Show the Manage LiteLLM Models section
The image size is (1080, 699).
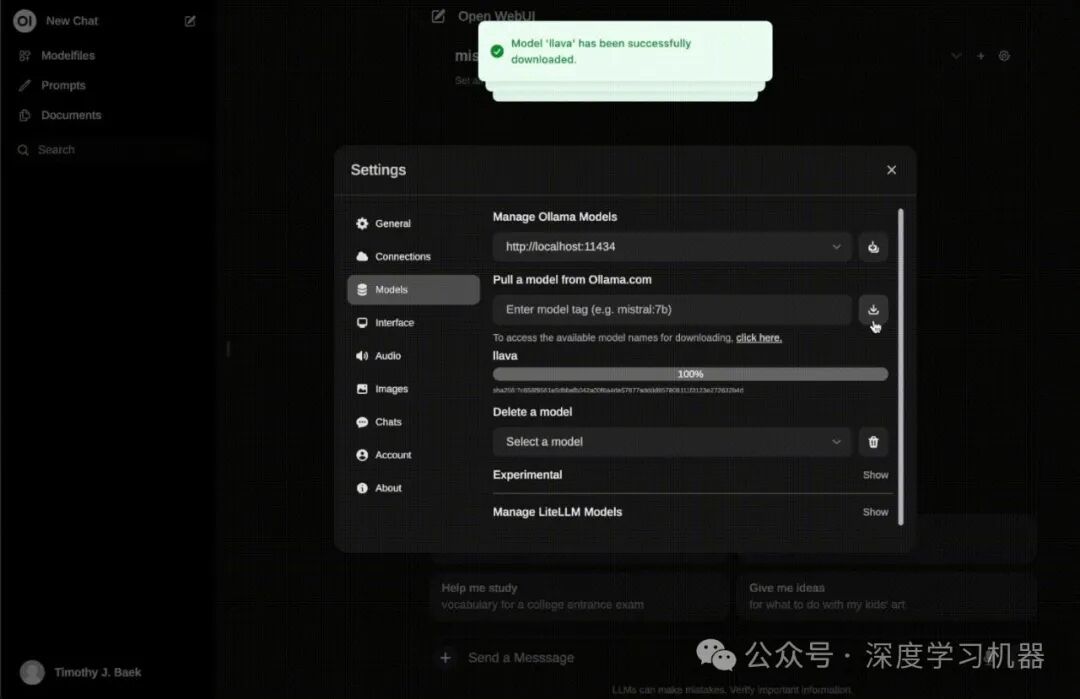(875, 512)
